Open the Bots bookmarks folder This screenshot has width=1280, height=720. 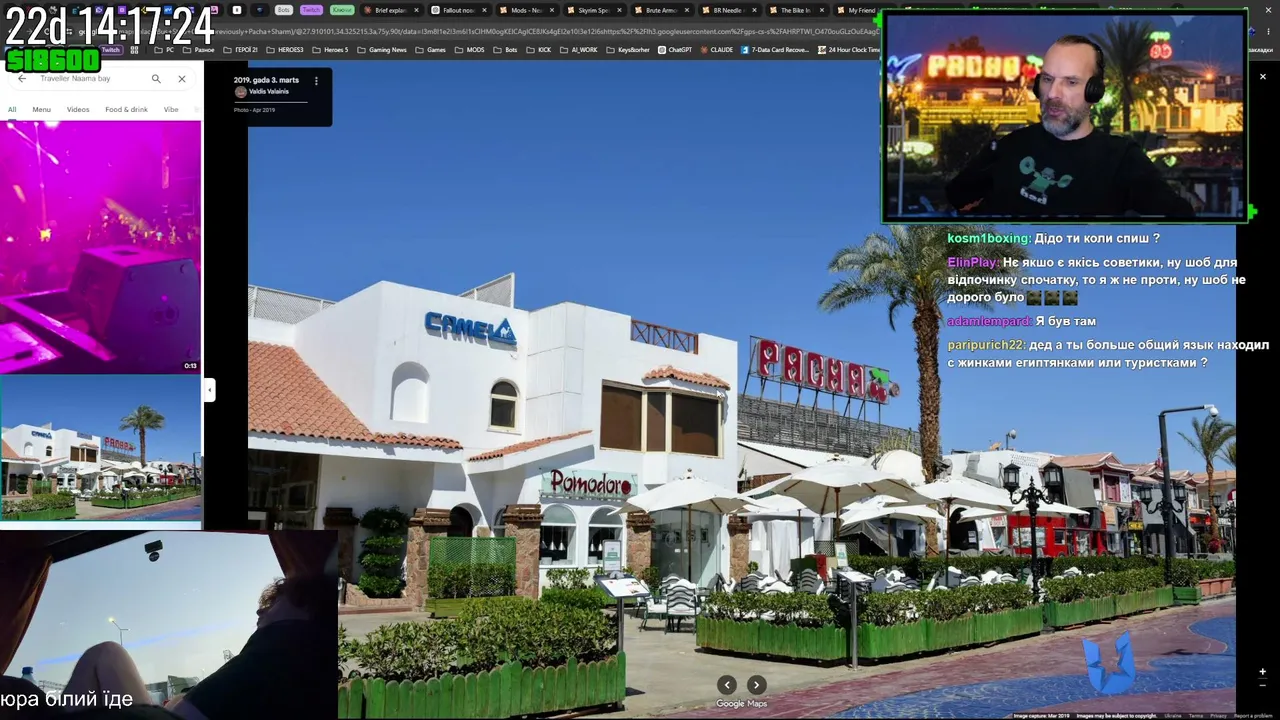click(506, 50)
